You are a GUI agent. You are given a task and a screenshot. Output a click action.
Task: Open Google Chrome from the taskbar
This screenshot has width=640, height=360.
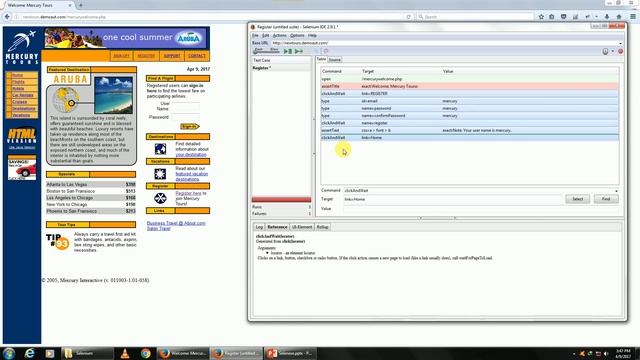coord(145,353)
